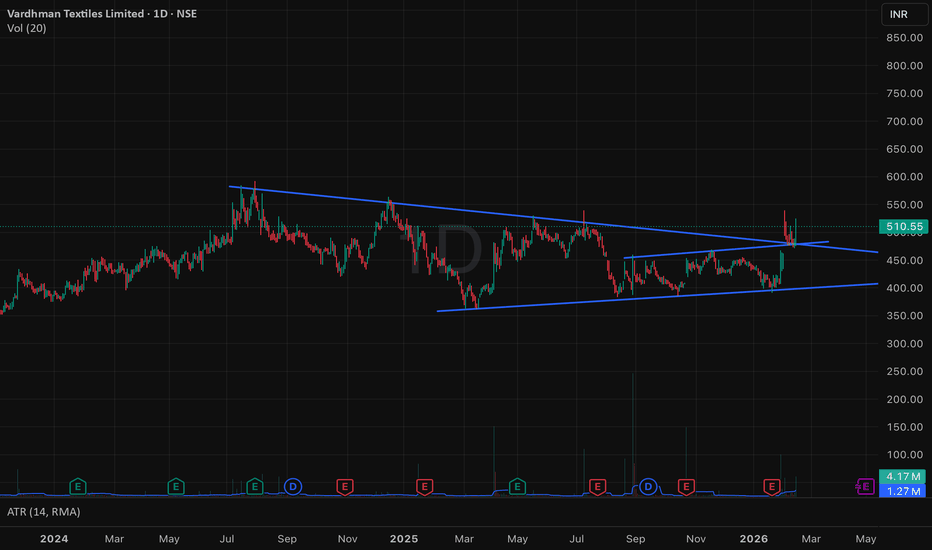Click the red earnings marker near November 2024
Viewport: 932px width, 550px height.
(344, 486)
